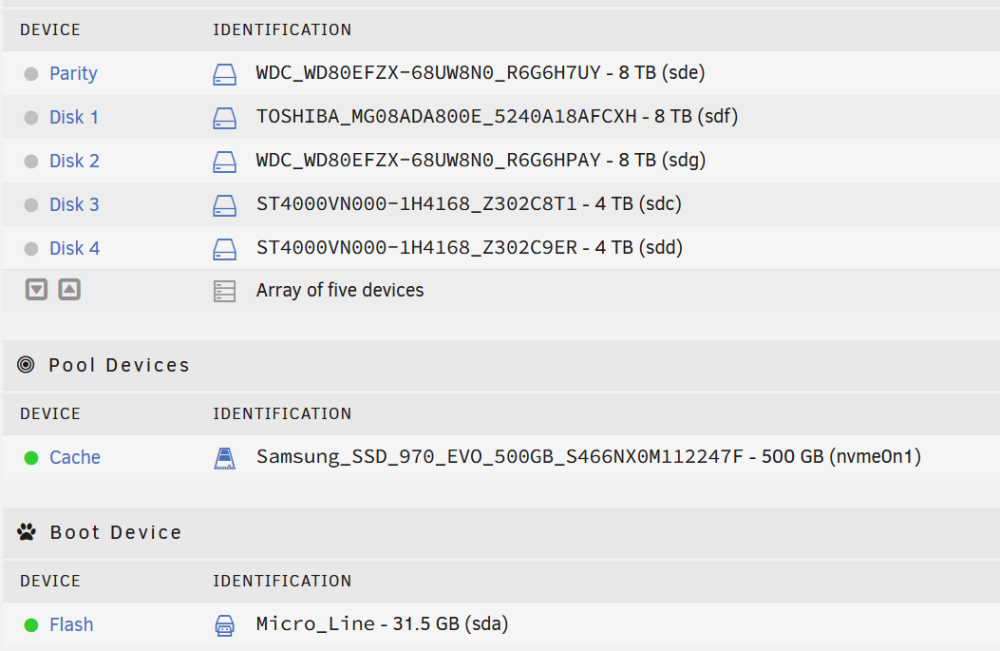Open the Disk 1 settings link
The image size is (1000, 651).
click(74, 117)
